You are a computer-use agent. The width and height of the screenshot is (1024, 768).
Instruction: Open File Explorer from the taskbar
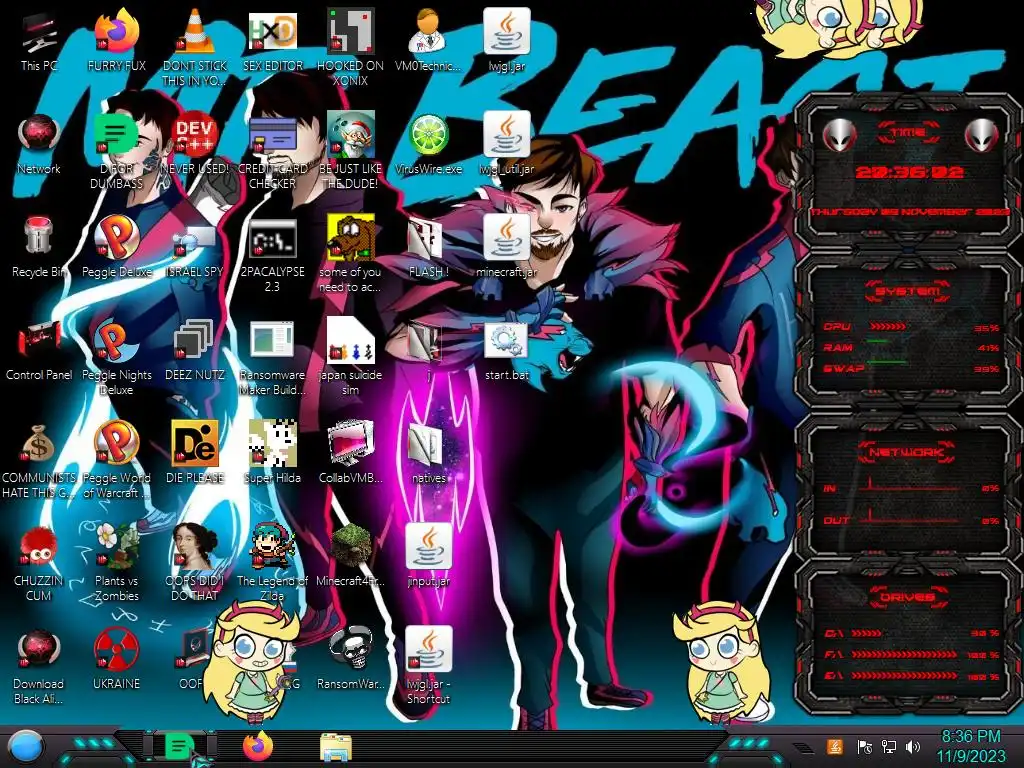coord(336,747)
